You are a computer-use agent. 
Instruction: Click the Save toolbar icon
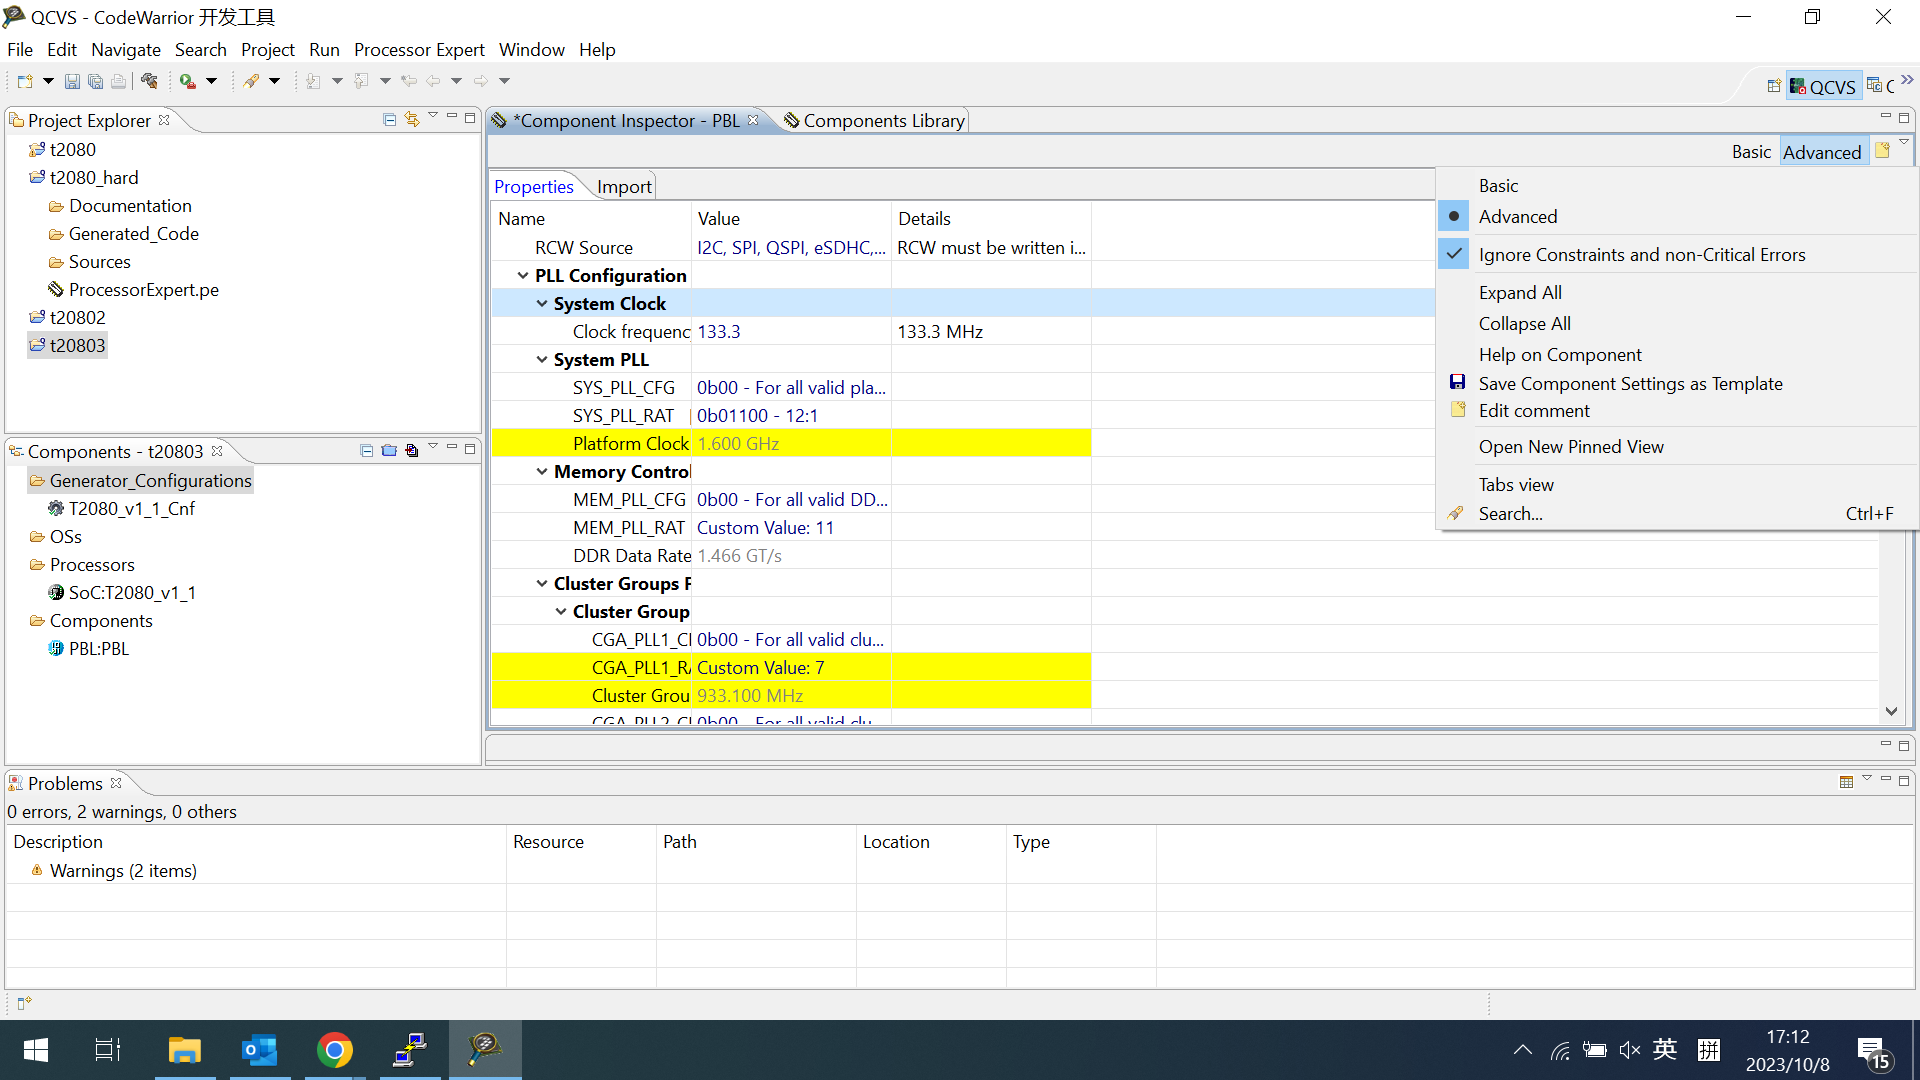tap(72, 81)
